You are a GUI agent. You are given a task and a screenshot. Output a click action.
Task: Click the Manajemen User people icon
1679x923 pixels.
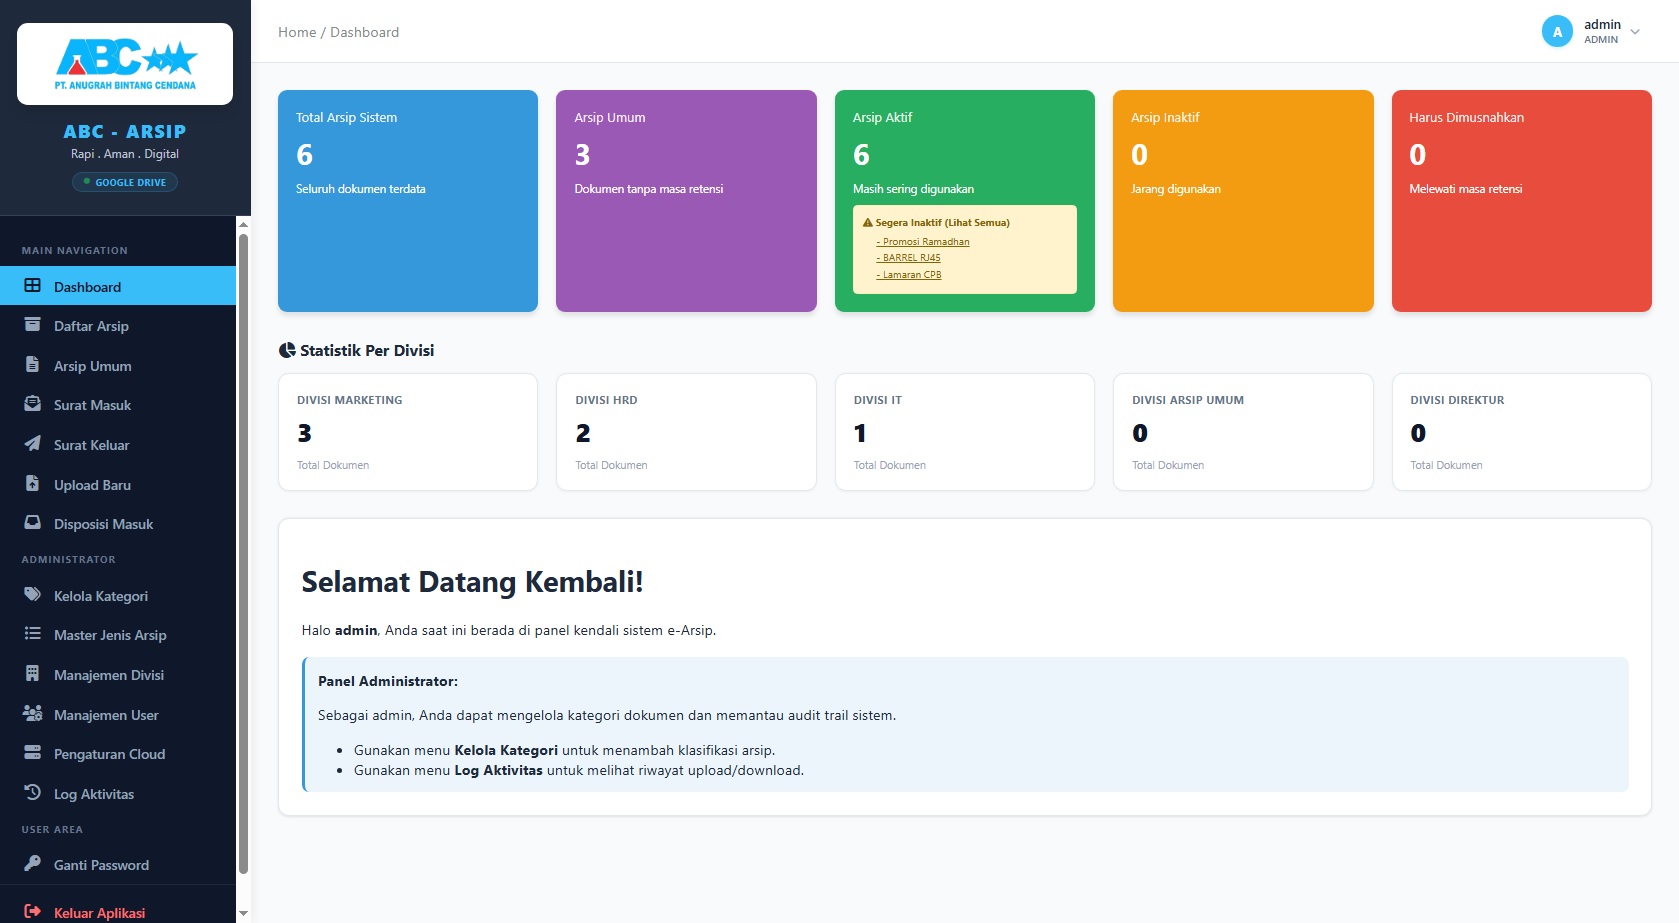point(32,714)
